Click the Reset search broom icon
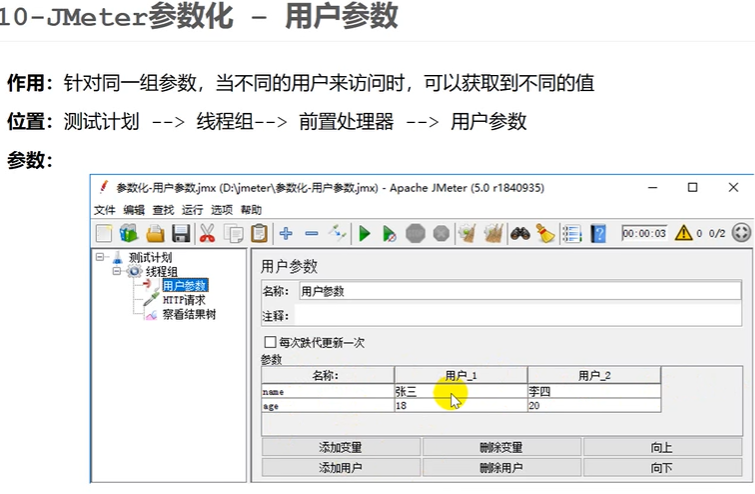 tap(546, 234)
